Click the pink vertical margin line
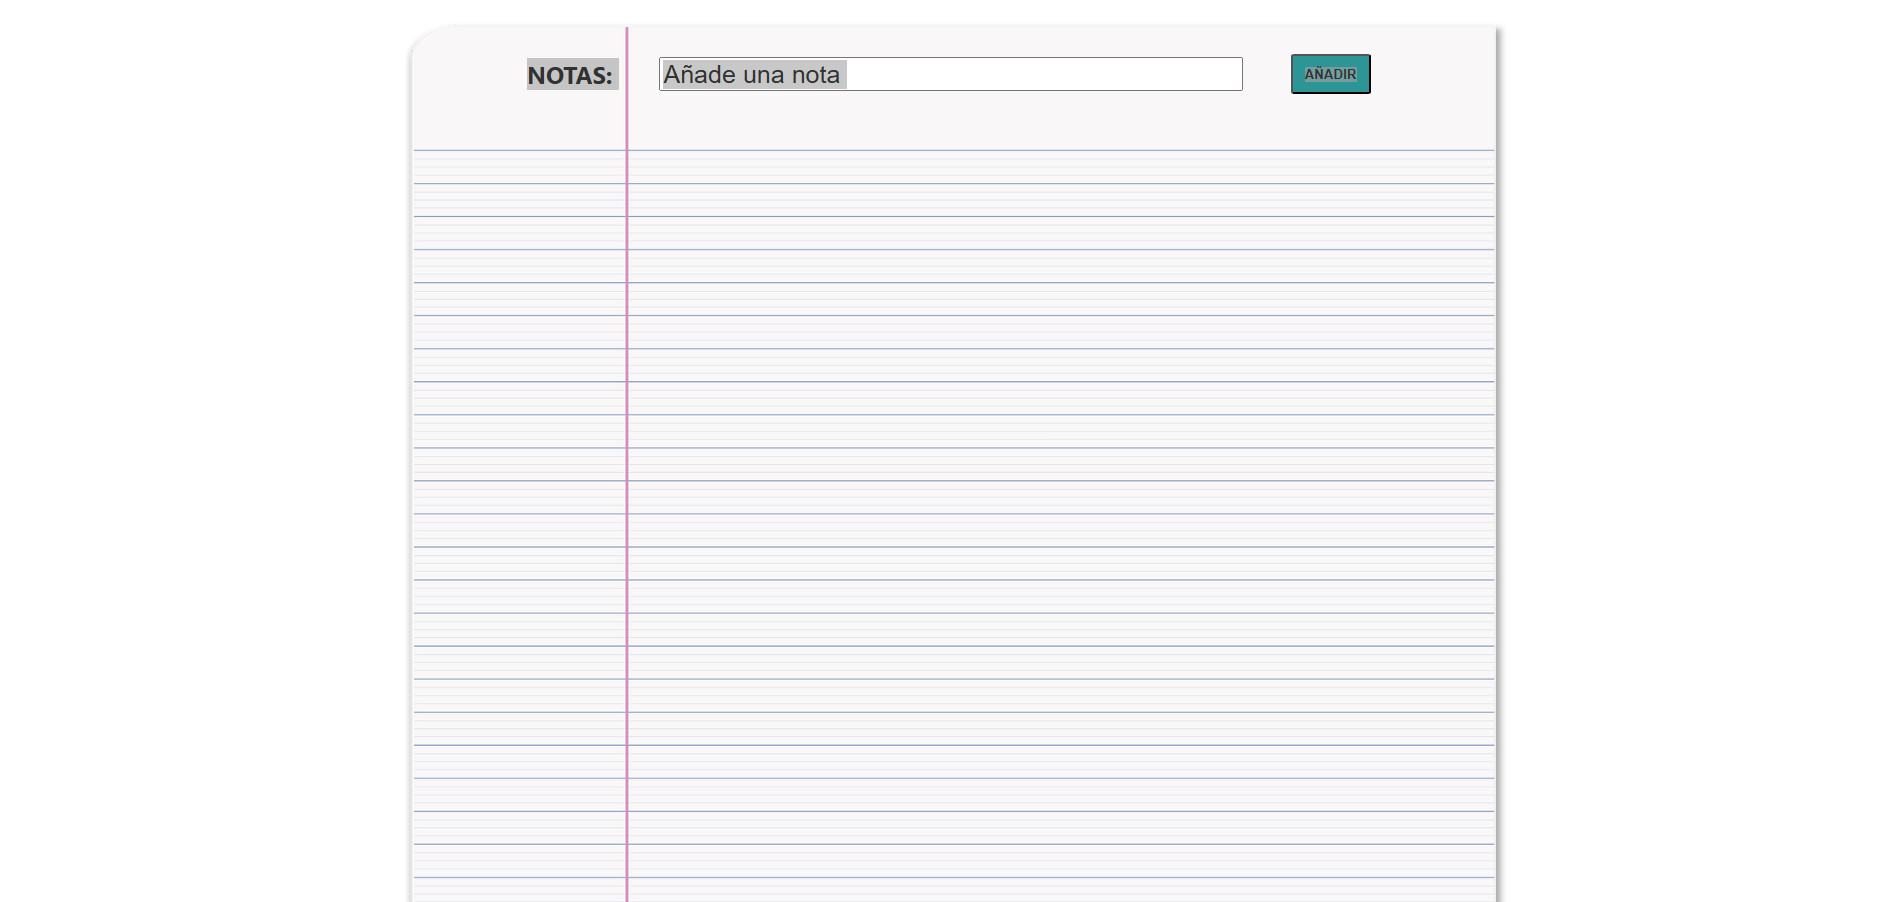Screen dimensions: 1900x902 [627, 500]
